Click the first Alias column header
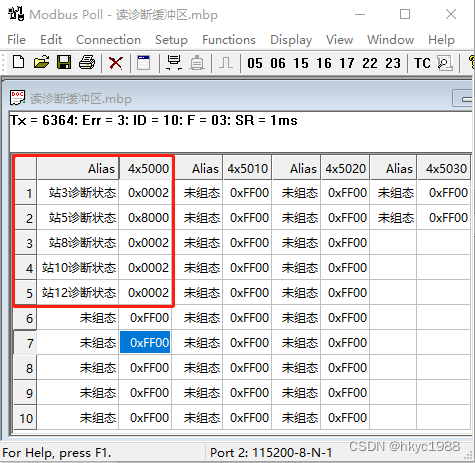The height and width of the screenshot is (463, 475). 78,168
